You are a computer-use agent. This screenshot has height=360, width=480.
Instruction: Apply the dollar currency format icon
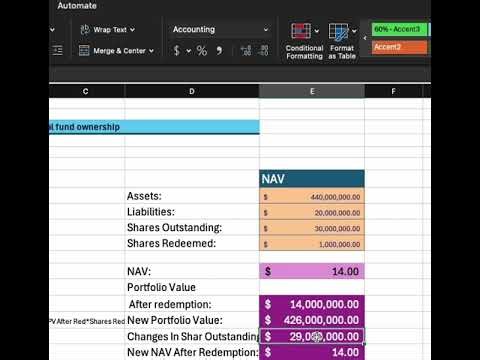[x=177, y=51]
